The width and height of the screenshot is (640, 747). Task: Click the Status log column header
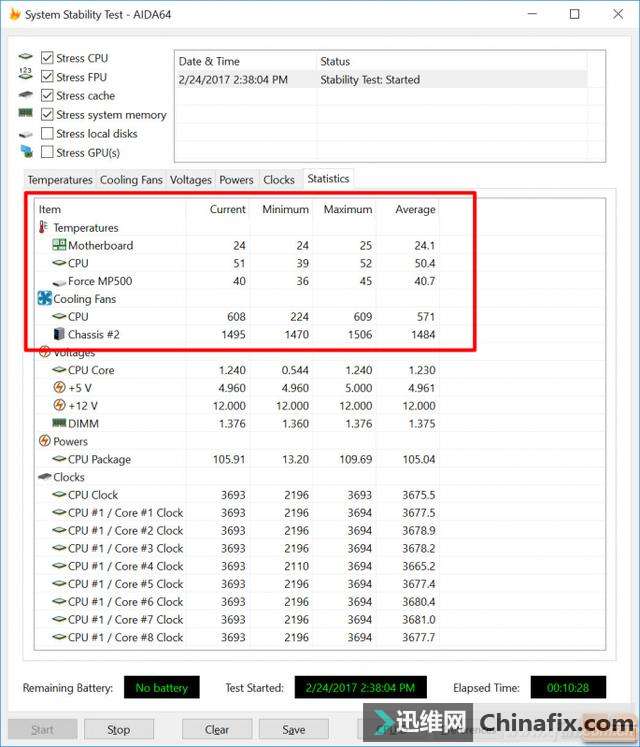(x=452, y=61)
